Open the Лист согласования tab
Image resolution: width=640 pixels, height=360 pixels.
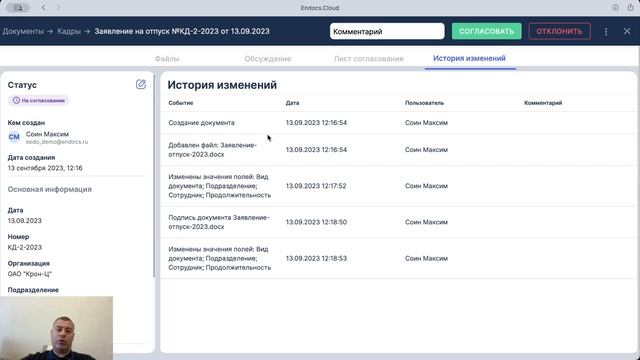point(369,59)
